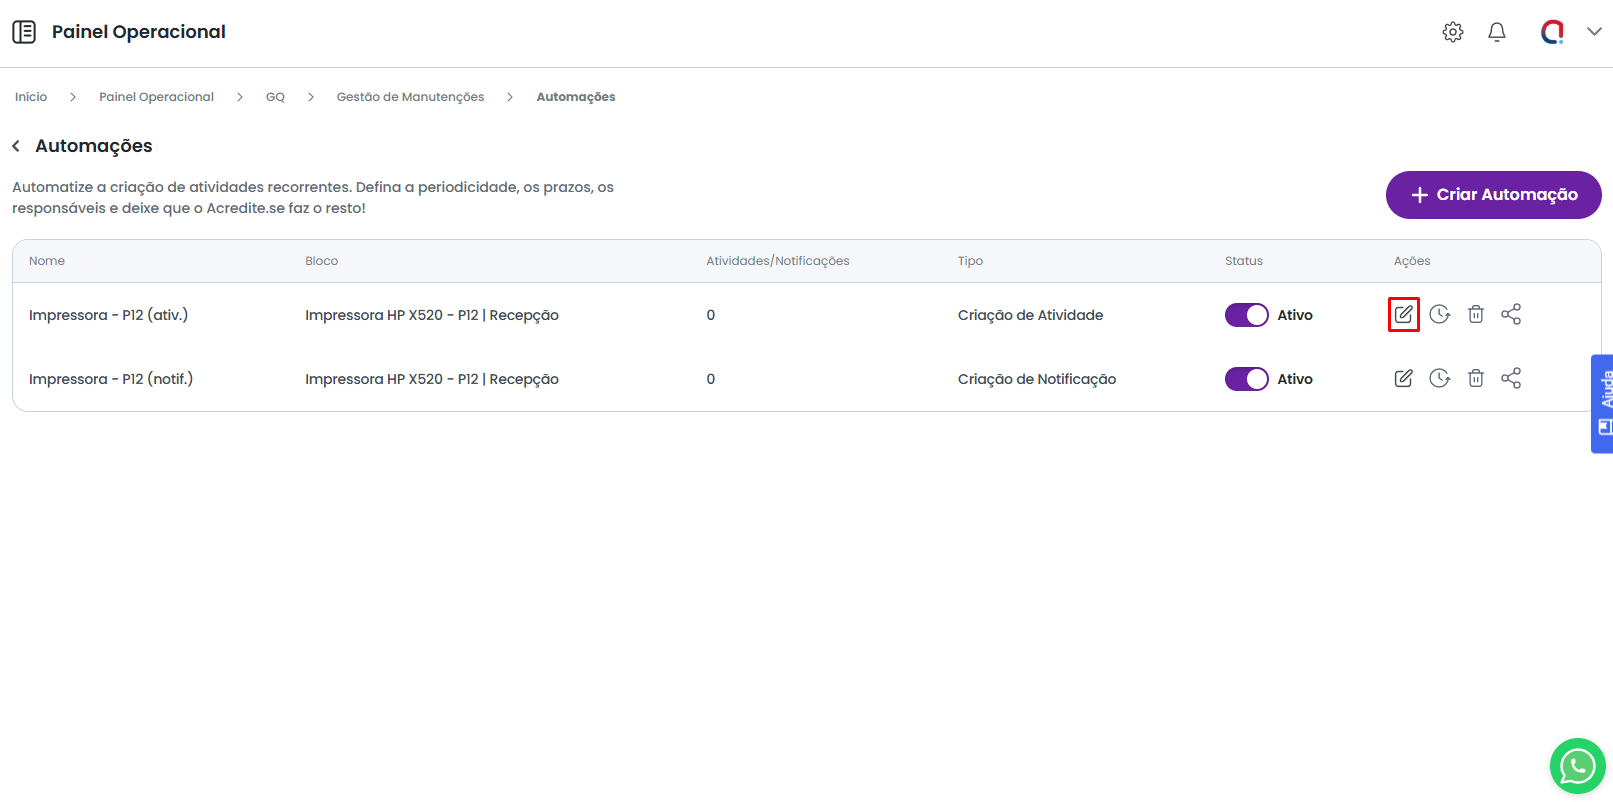Click the Criar Automação button
1613x802 pixels.
click(1493, 195)
